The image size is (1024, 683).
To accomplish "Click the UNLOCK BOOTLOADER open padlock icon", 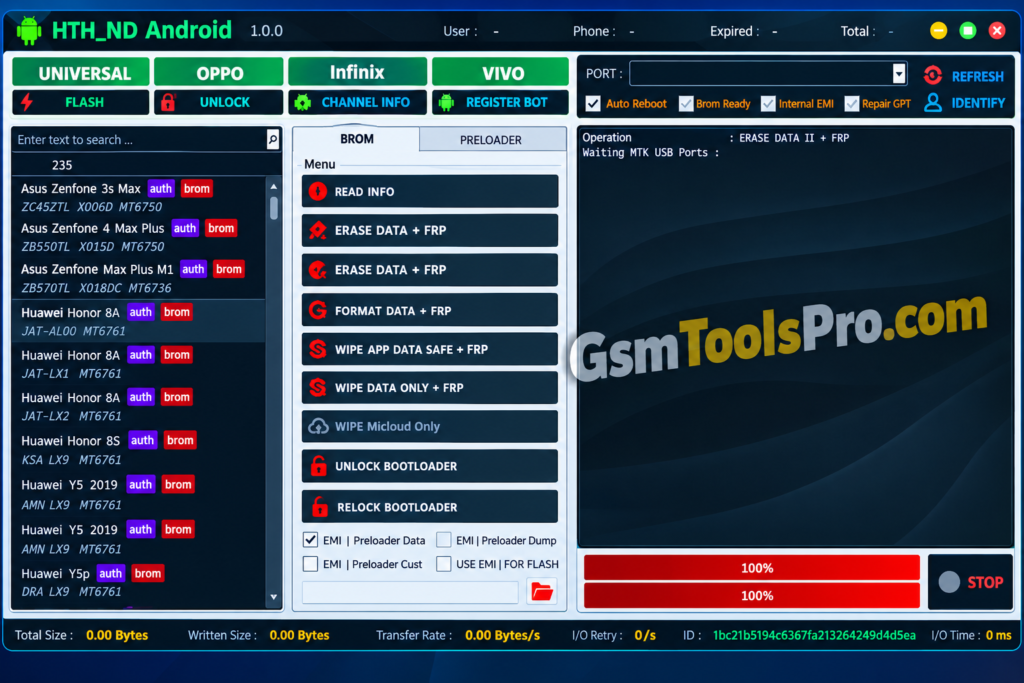I will (319, 466).
